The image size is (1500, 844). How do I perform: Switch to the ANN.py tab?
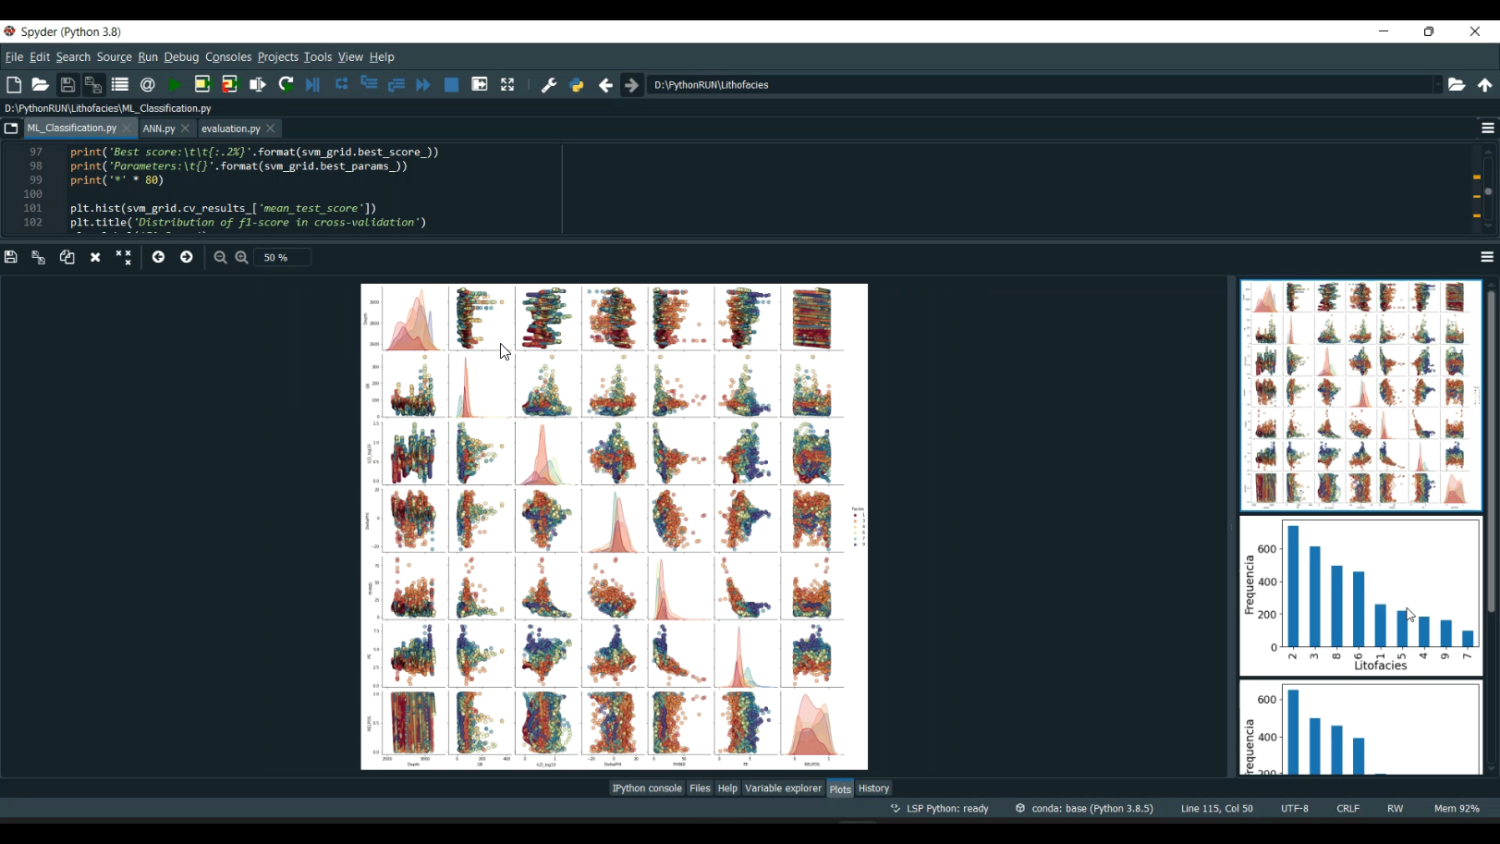coord(160,128)
